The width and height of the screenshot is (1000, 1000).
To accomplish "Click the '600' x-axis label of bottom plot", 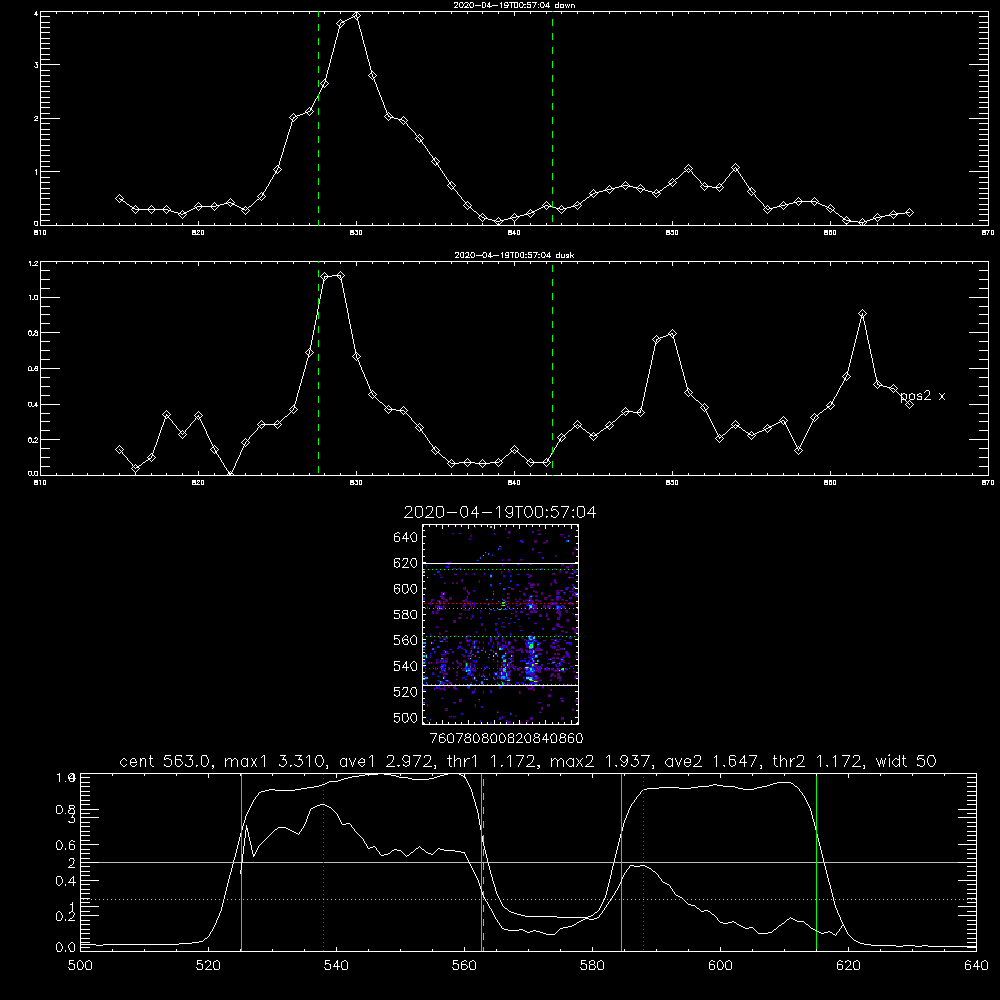I will tap(720, 966).
